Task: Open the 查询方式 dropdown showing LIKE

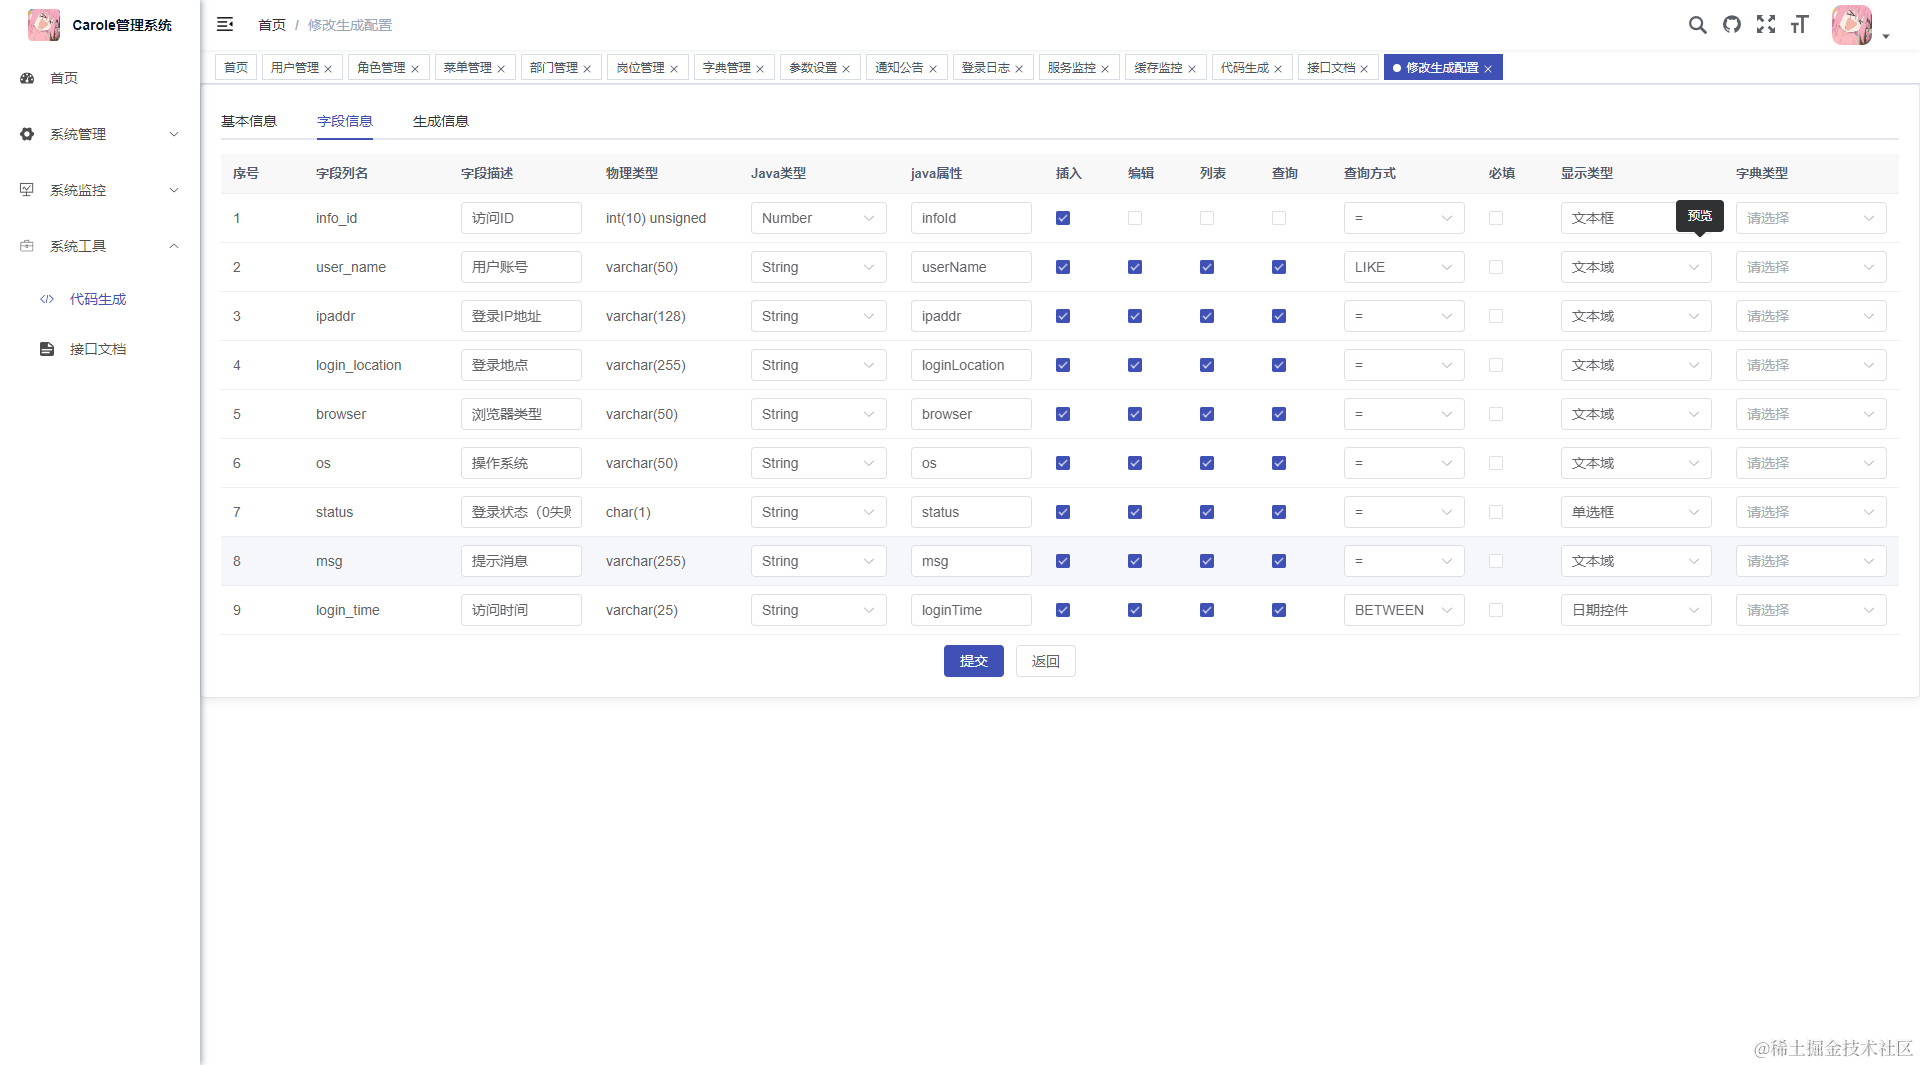Action: tap(1404, 267)
